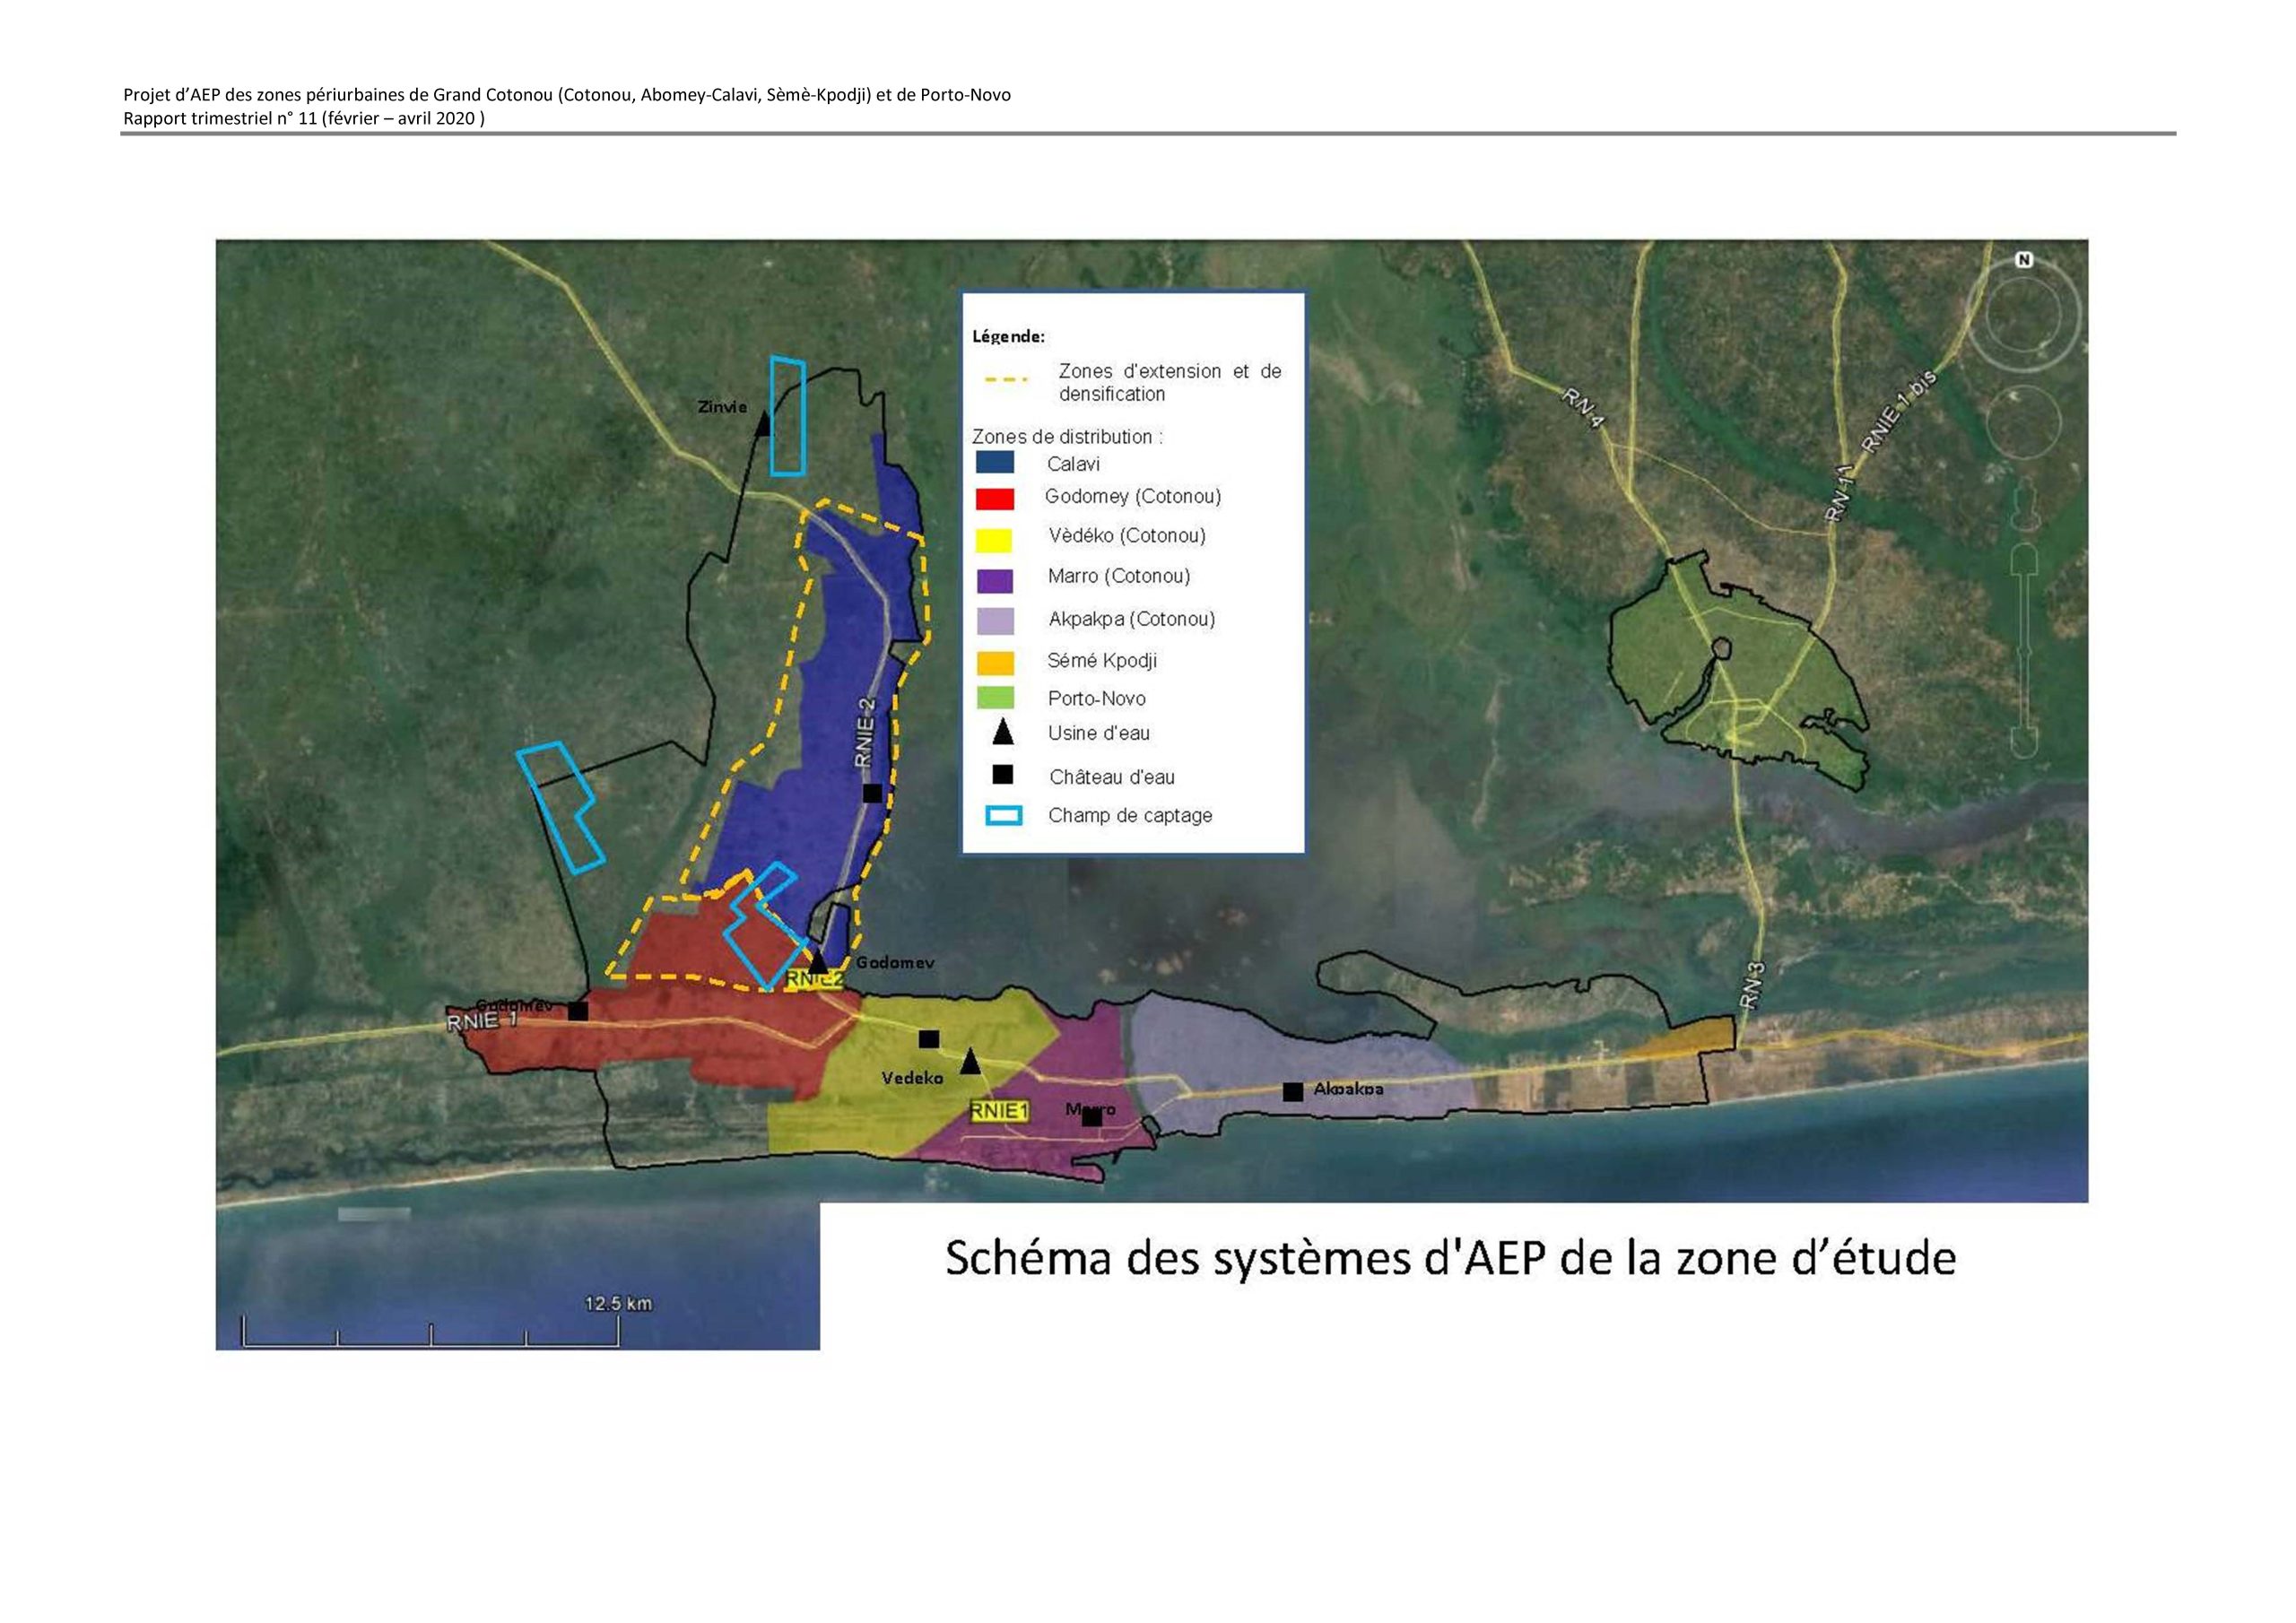Click the zoom-out end of the zoom slider
The width and height of the screenshot is (2296, 1623).
[x=2024, y=741]
